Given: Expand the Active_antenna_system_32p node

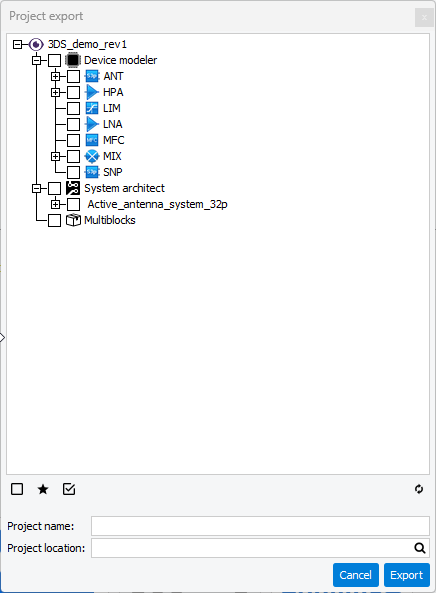Looking at the screenshot, I should click(56, 204).
